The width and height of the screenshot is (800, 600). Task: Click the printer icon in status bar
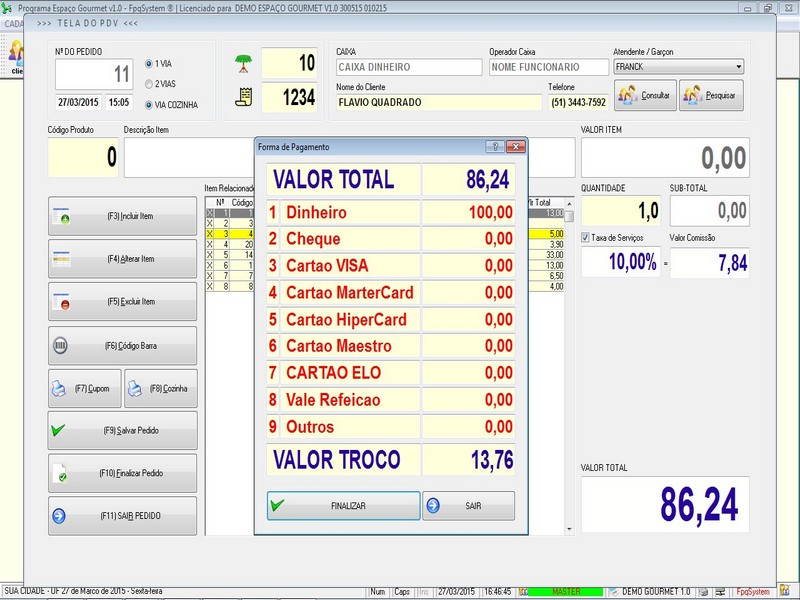coord(704,592)
